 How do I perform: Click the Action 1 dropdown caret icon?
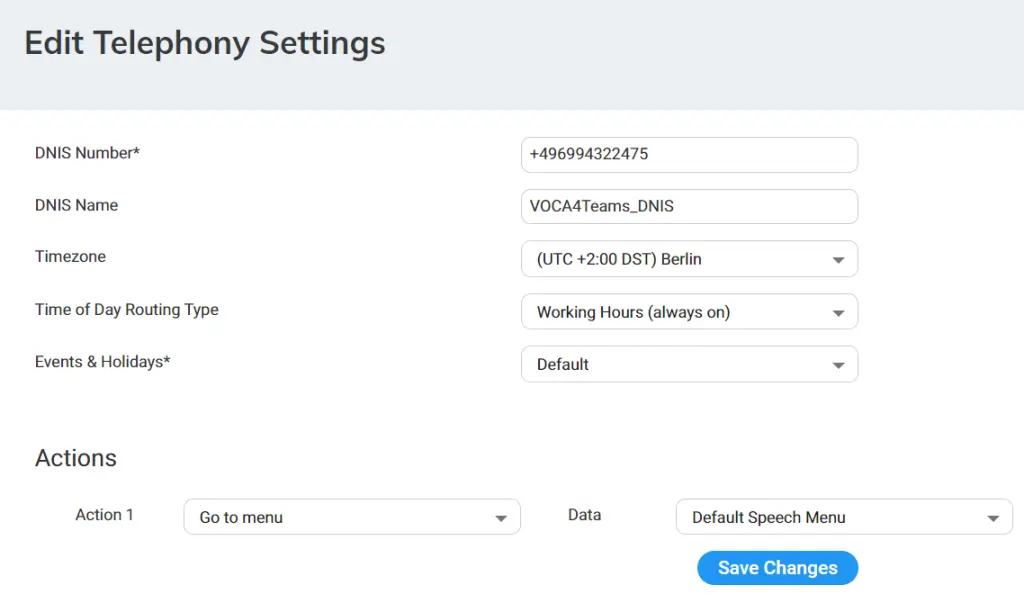(x=501, y=518)
